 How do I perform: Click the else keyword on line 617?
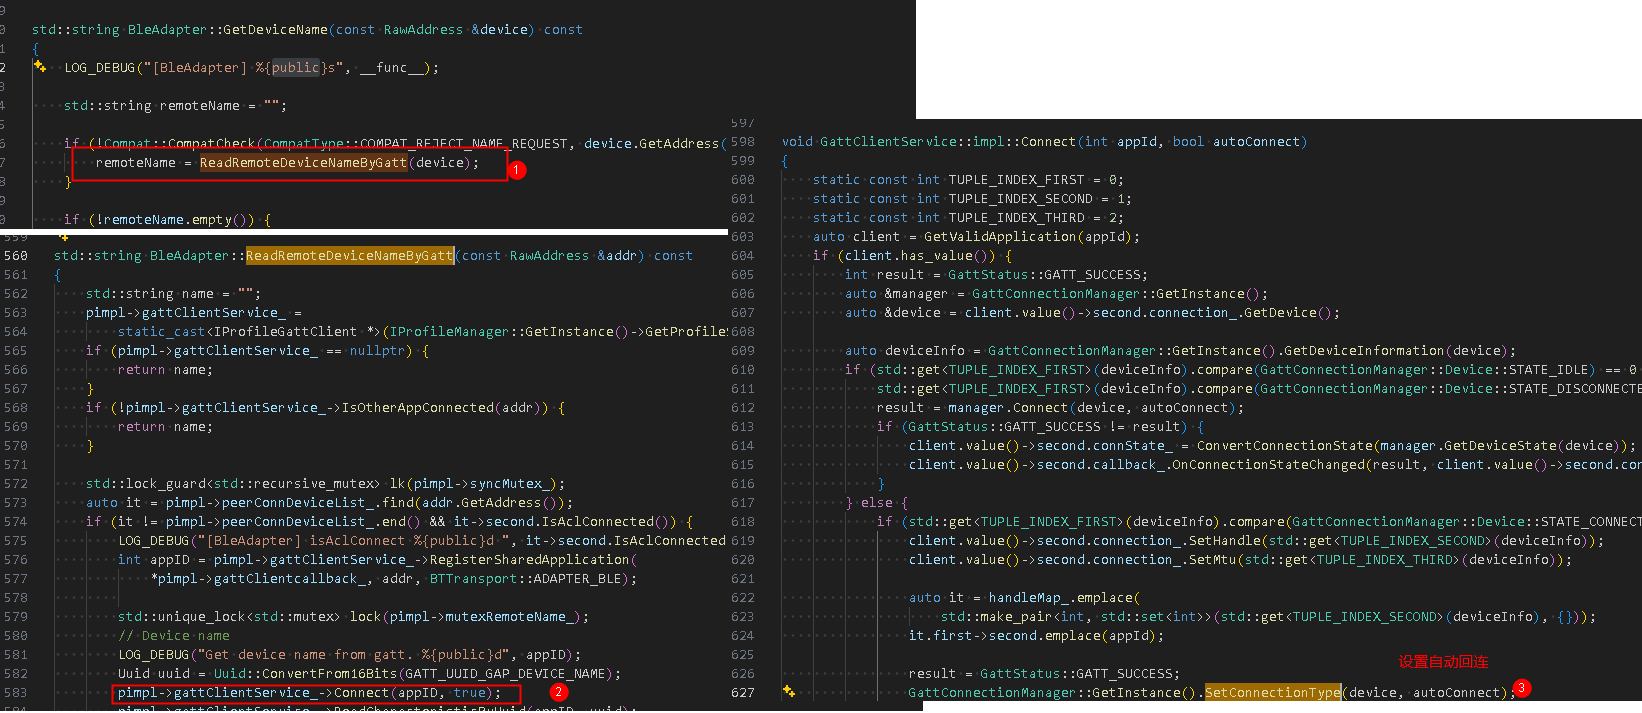[x=876, y=502]
